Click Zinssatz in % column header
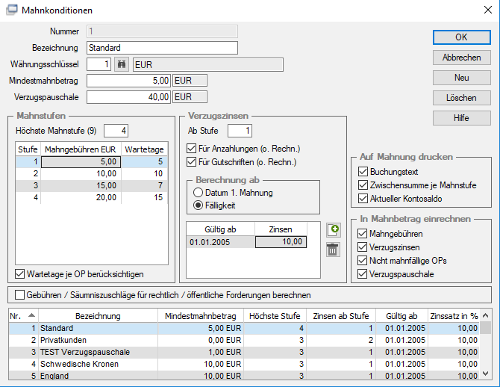This screenshot has width=500, height=387. coord(454,316)
